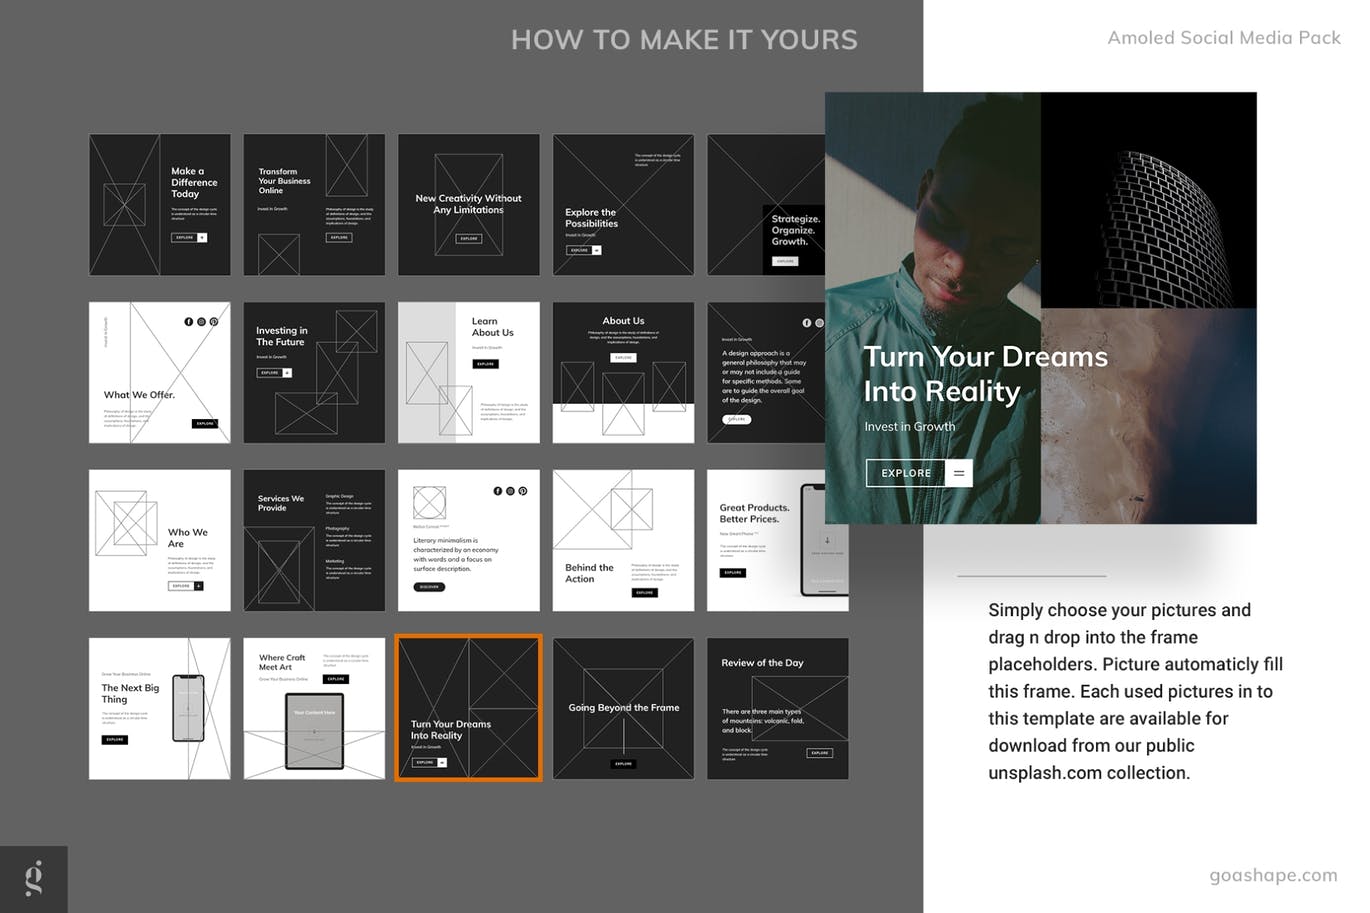This screenshot has height=913, width=1370.
Task: Click Instagram icon on What We Offer template
Action: click(201, 322)
